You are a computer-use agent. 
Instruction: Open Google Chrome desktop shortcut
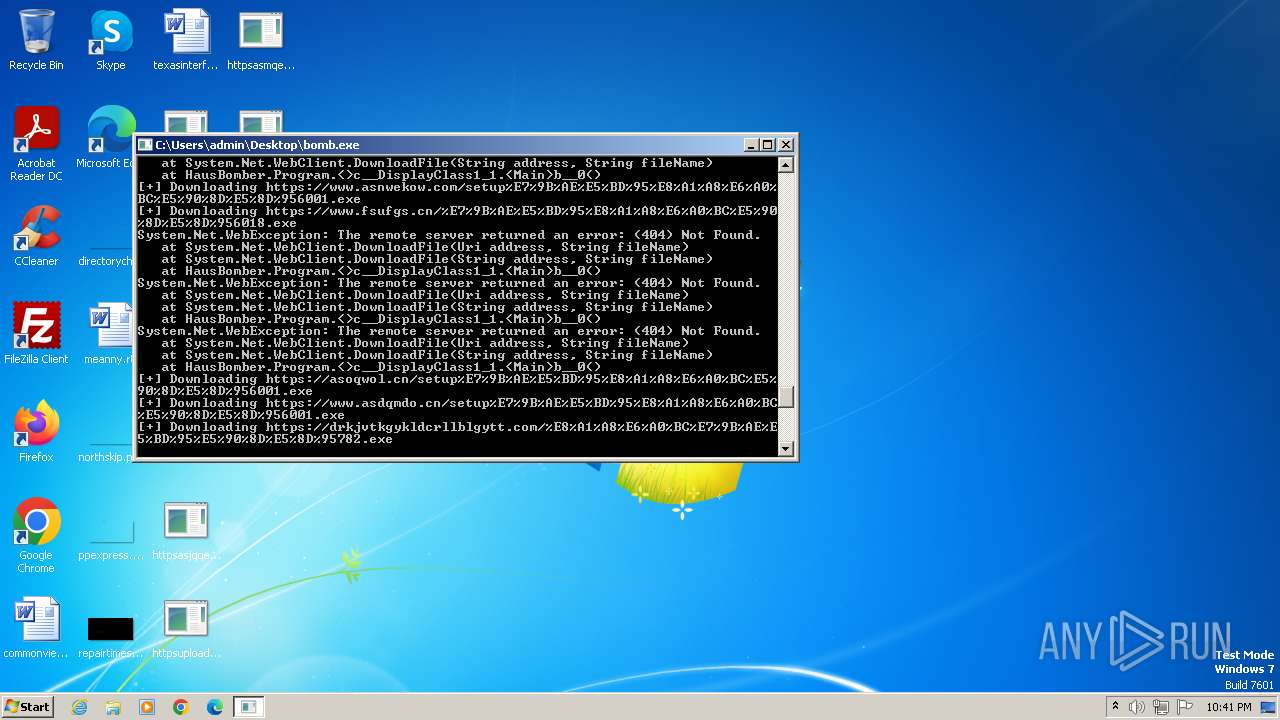tap(36, 536)
